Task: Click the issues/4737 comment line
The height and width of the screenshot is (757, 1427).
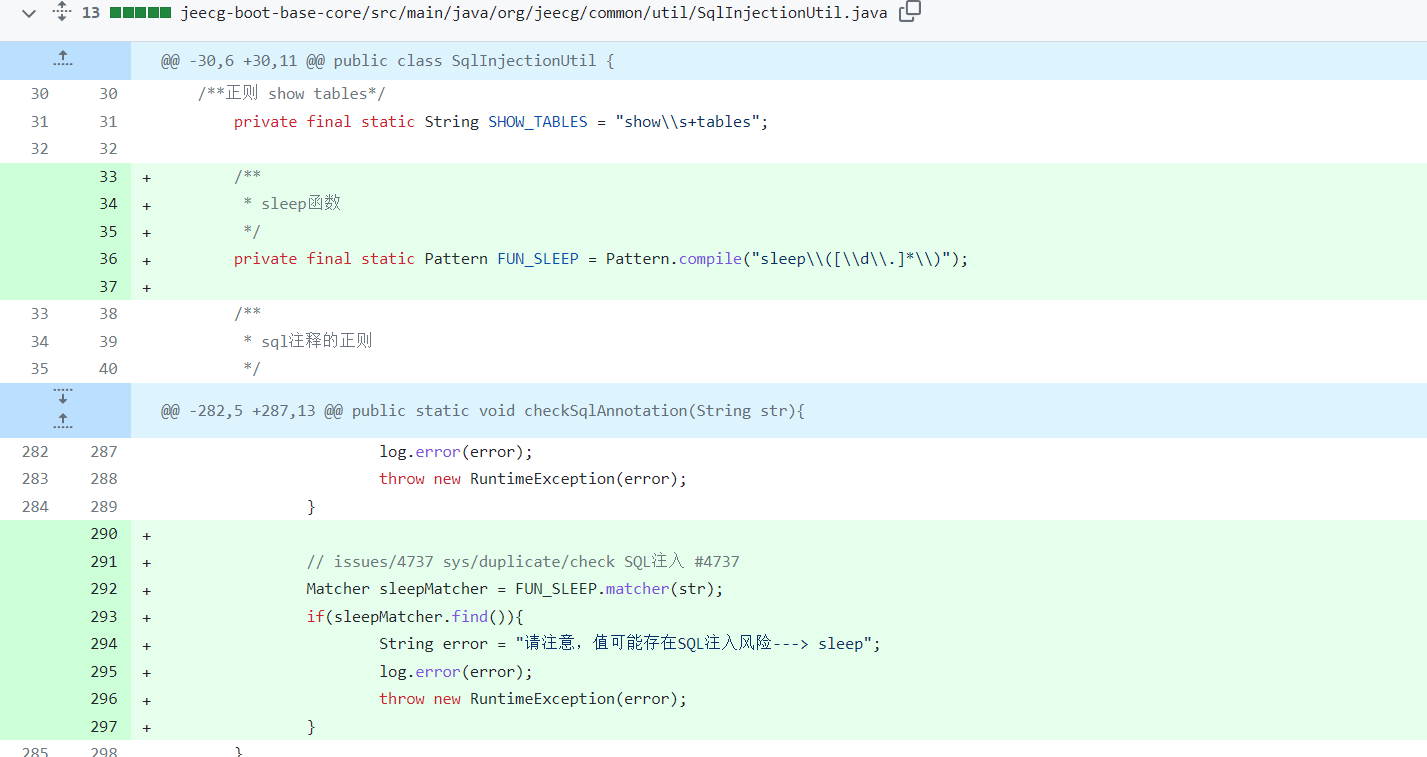Action: click(523, 562)
